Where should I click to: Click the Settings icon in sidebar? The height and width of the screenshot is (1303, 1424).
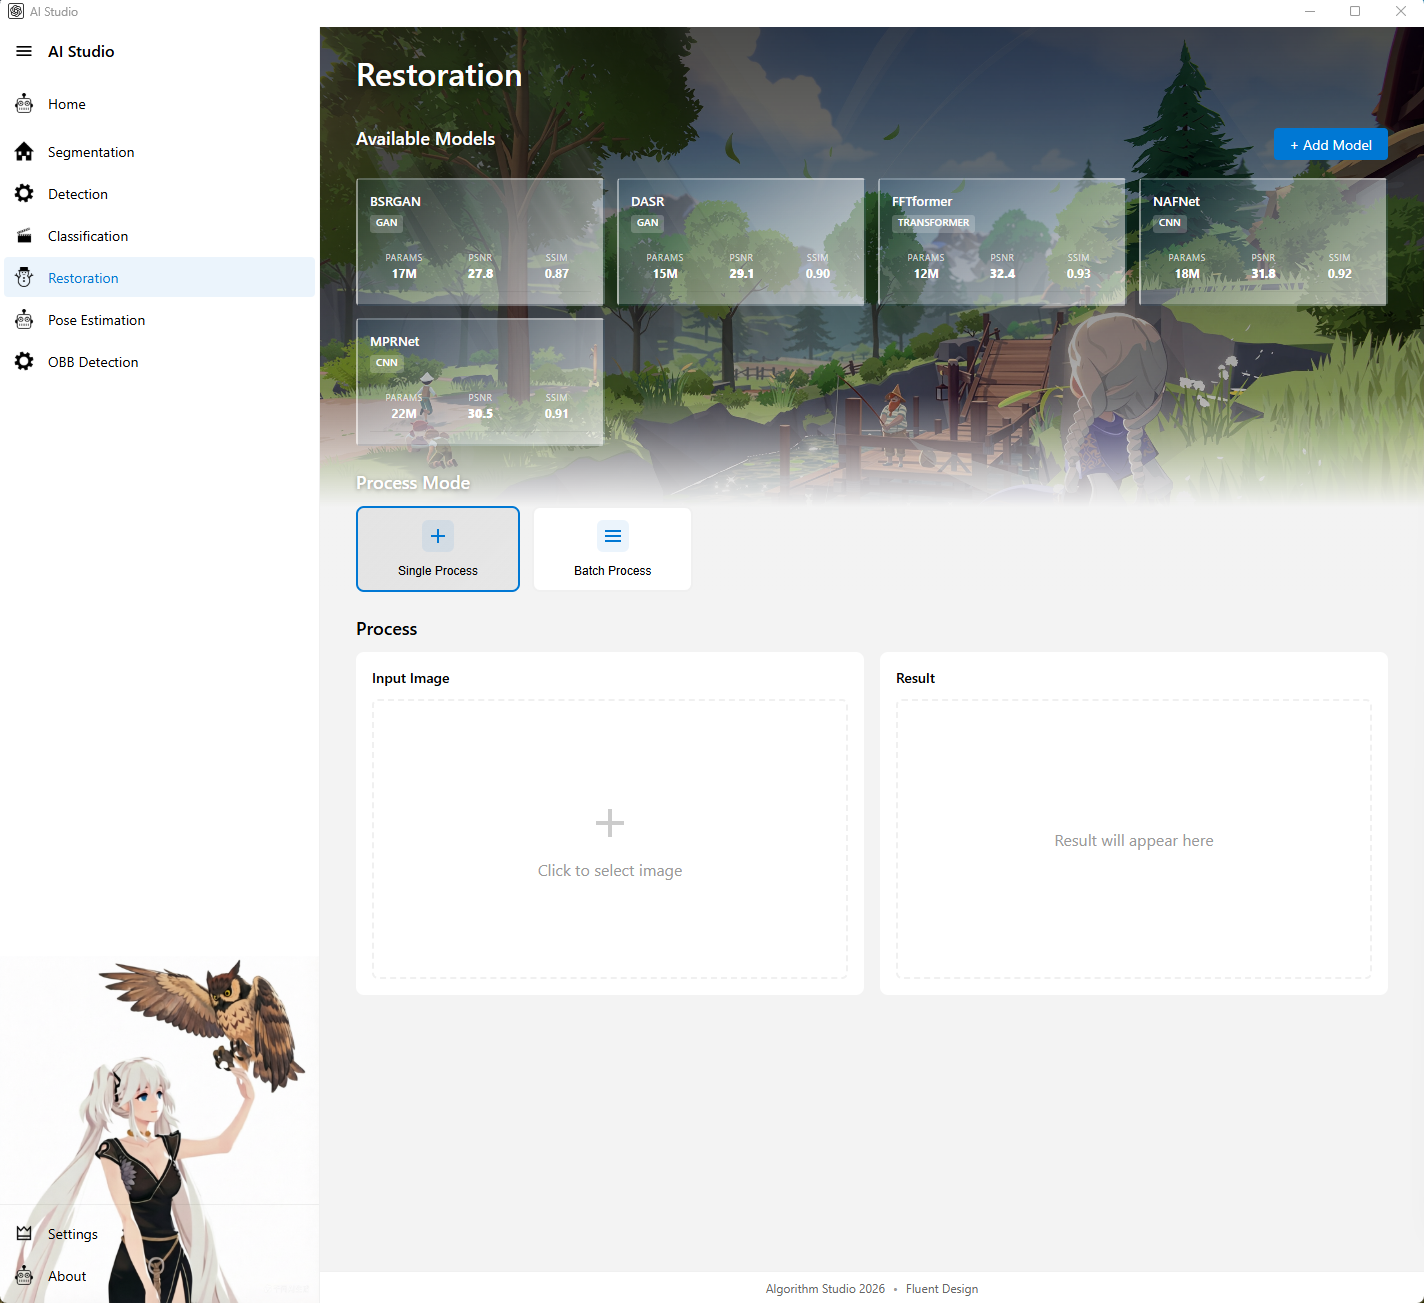point(24,1234)
